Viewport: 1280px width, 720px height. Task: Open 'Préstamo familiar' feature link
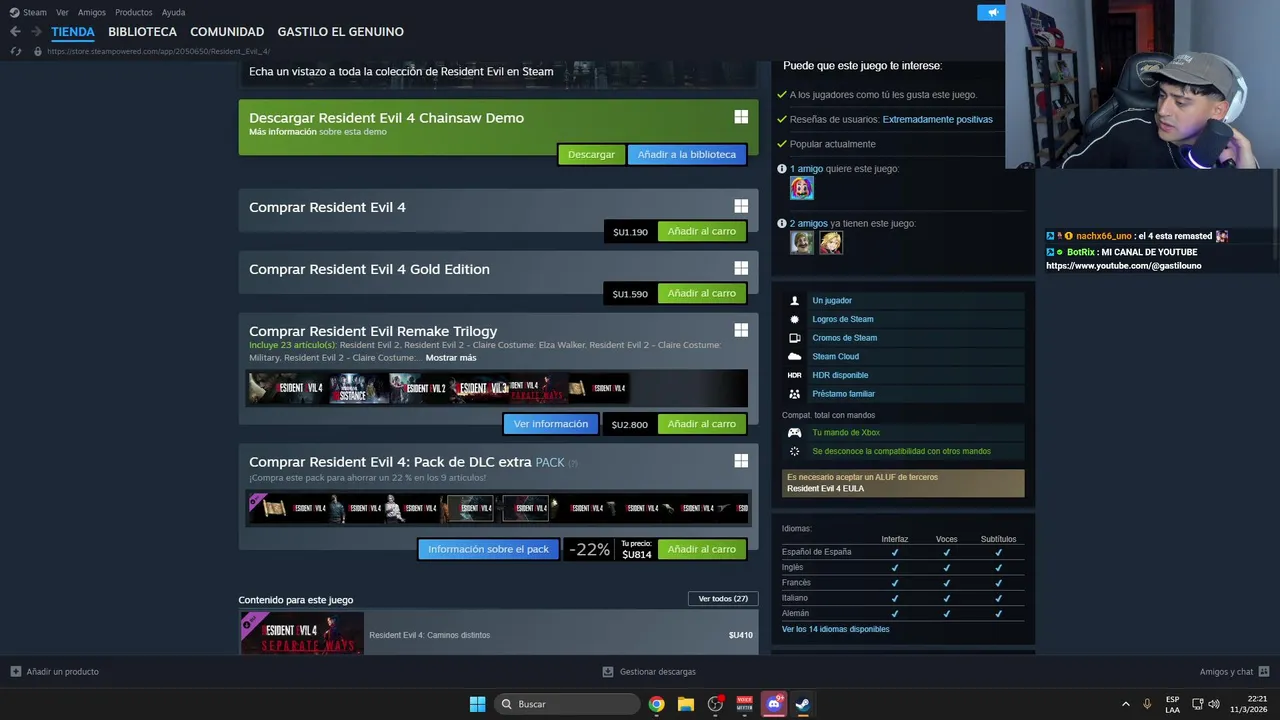pyautogui.click(x=844, y=394)
